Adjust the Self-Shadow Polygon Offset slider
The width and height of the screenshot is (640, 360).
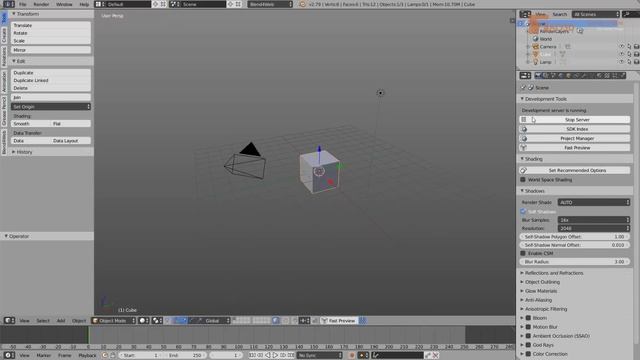click(575, 237)
